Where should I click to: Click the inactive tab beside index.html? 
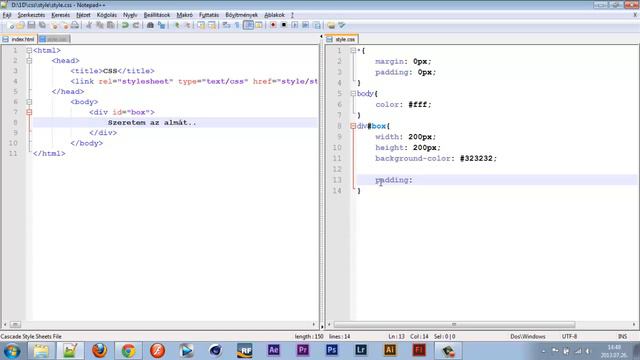54,39
